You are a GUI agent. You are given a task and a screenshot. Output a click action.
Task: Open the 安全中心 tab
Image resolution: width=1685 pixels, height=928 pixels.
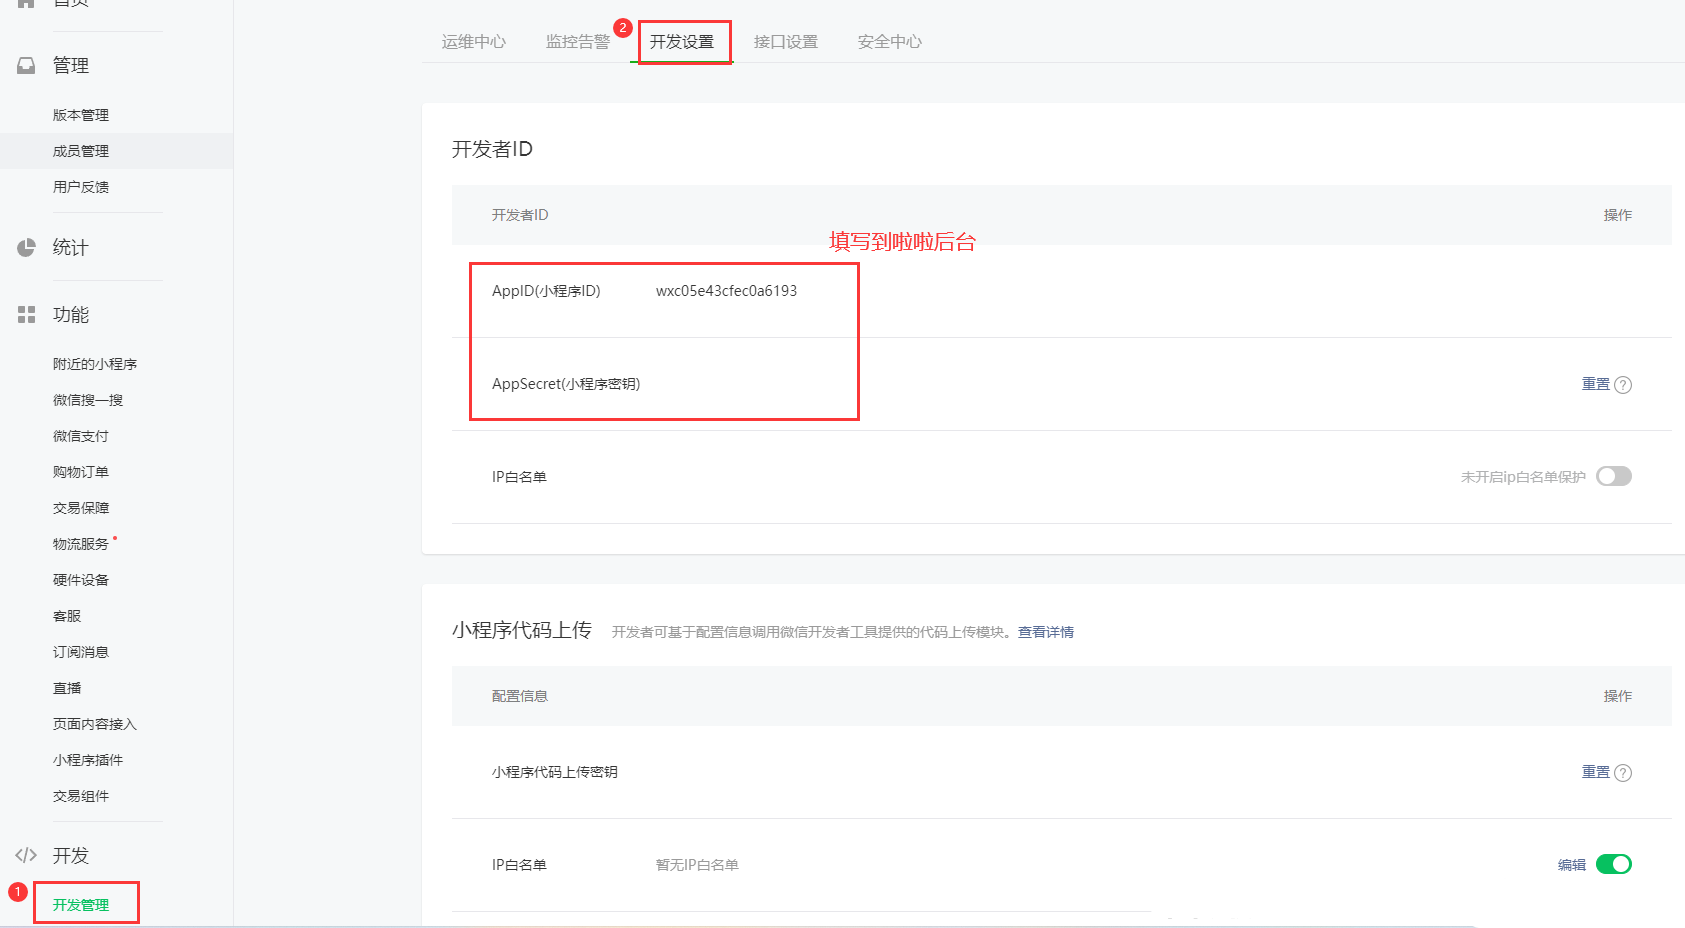(x=890, y=42)
